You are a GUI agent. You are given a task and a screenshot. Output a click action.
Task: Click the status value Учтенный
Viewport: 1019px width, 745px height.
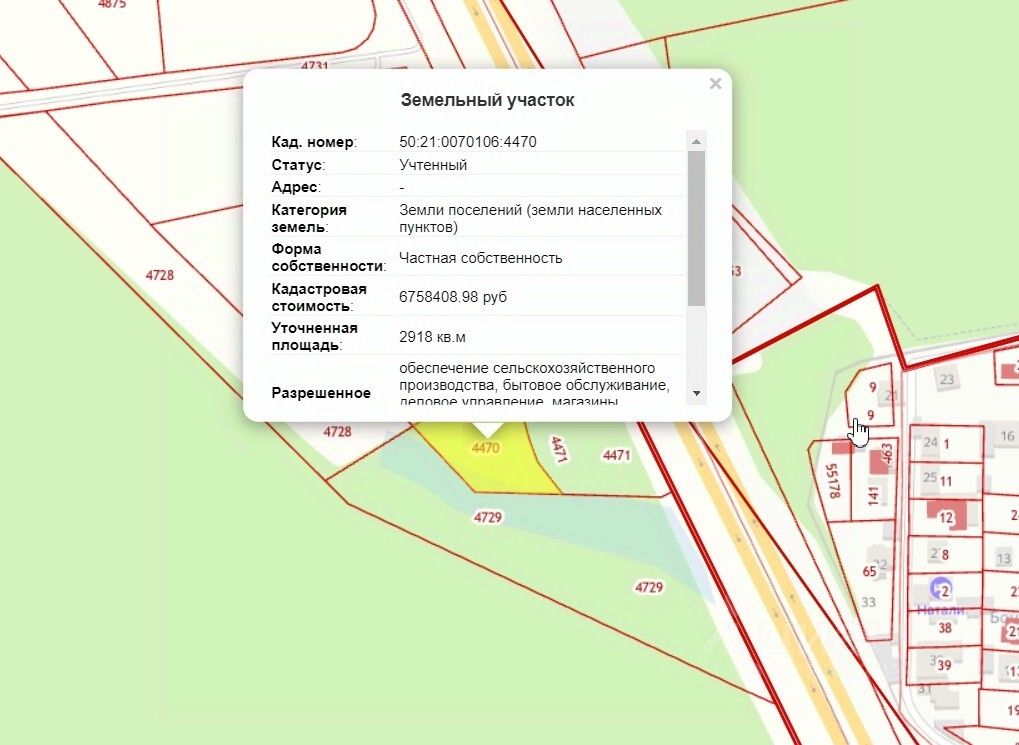[x=433, y=165]
